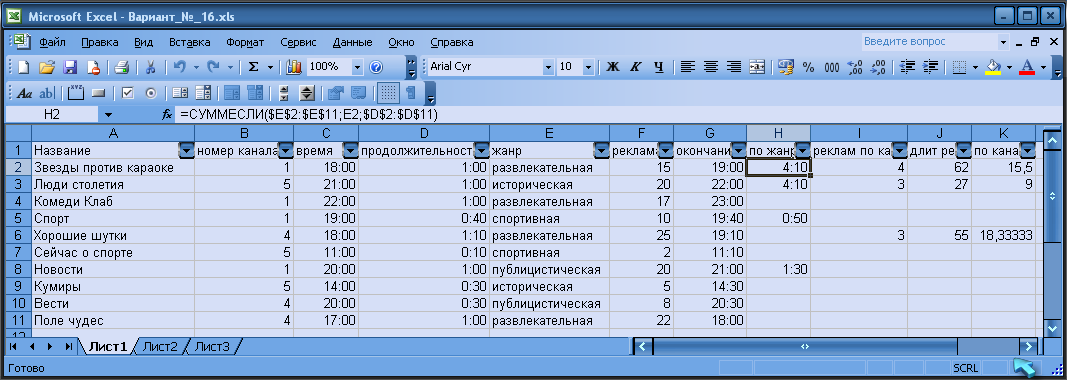Select the List Box form control
The width and height of the screenshot is (1067, 380).
pos(180,93)
